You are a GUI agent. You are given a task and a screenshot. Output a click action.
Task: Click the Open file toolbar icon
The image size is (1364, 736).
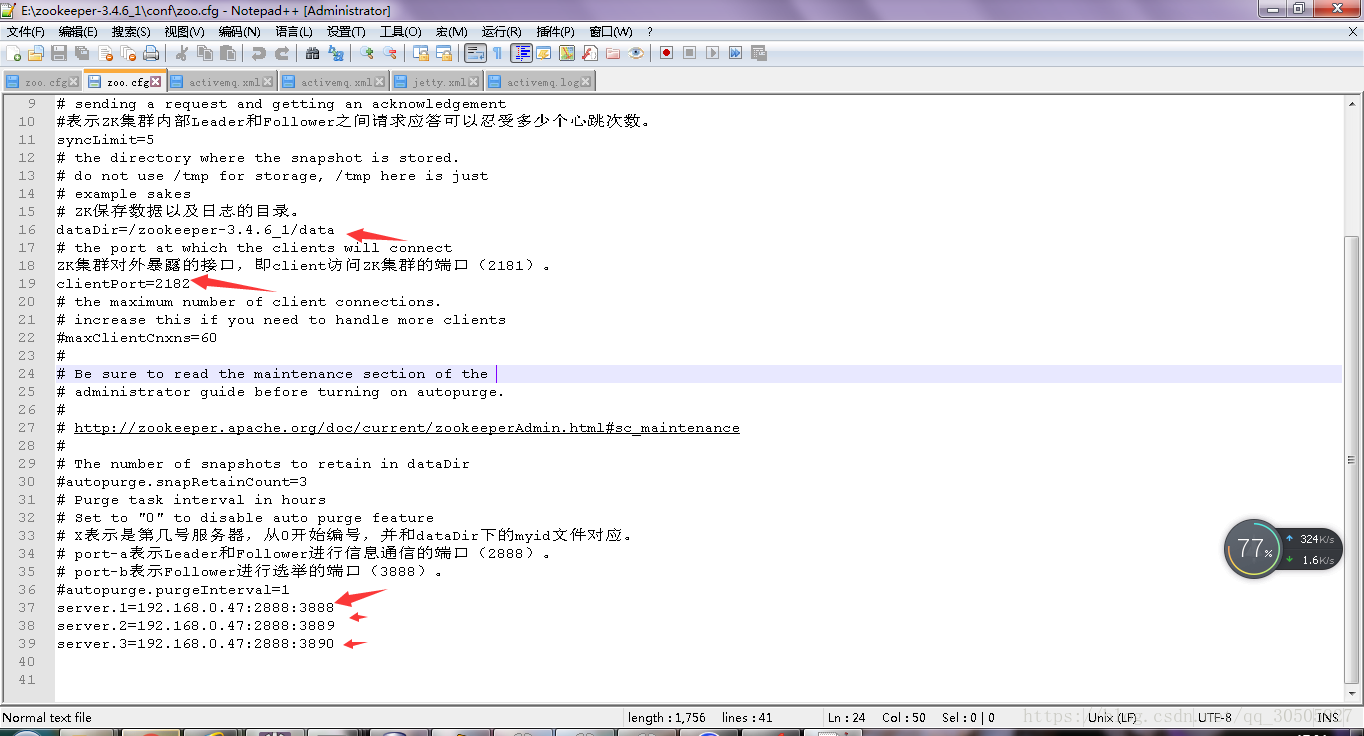pyautogui.click(x=35, y=53)
